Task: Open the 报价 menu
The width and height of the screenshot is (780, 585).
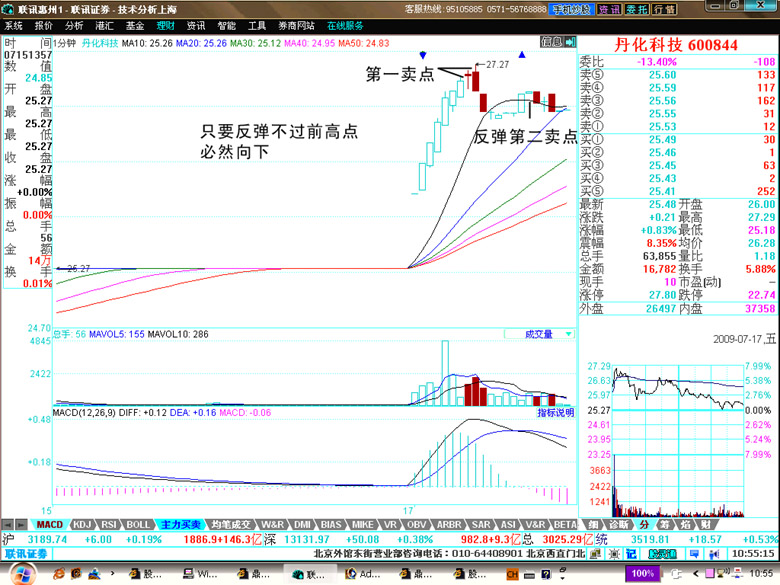Action: coord(44,26)
